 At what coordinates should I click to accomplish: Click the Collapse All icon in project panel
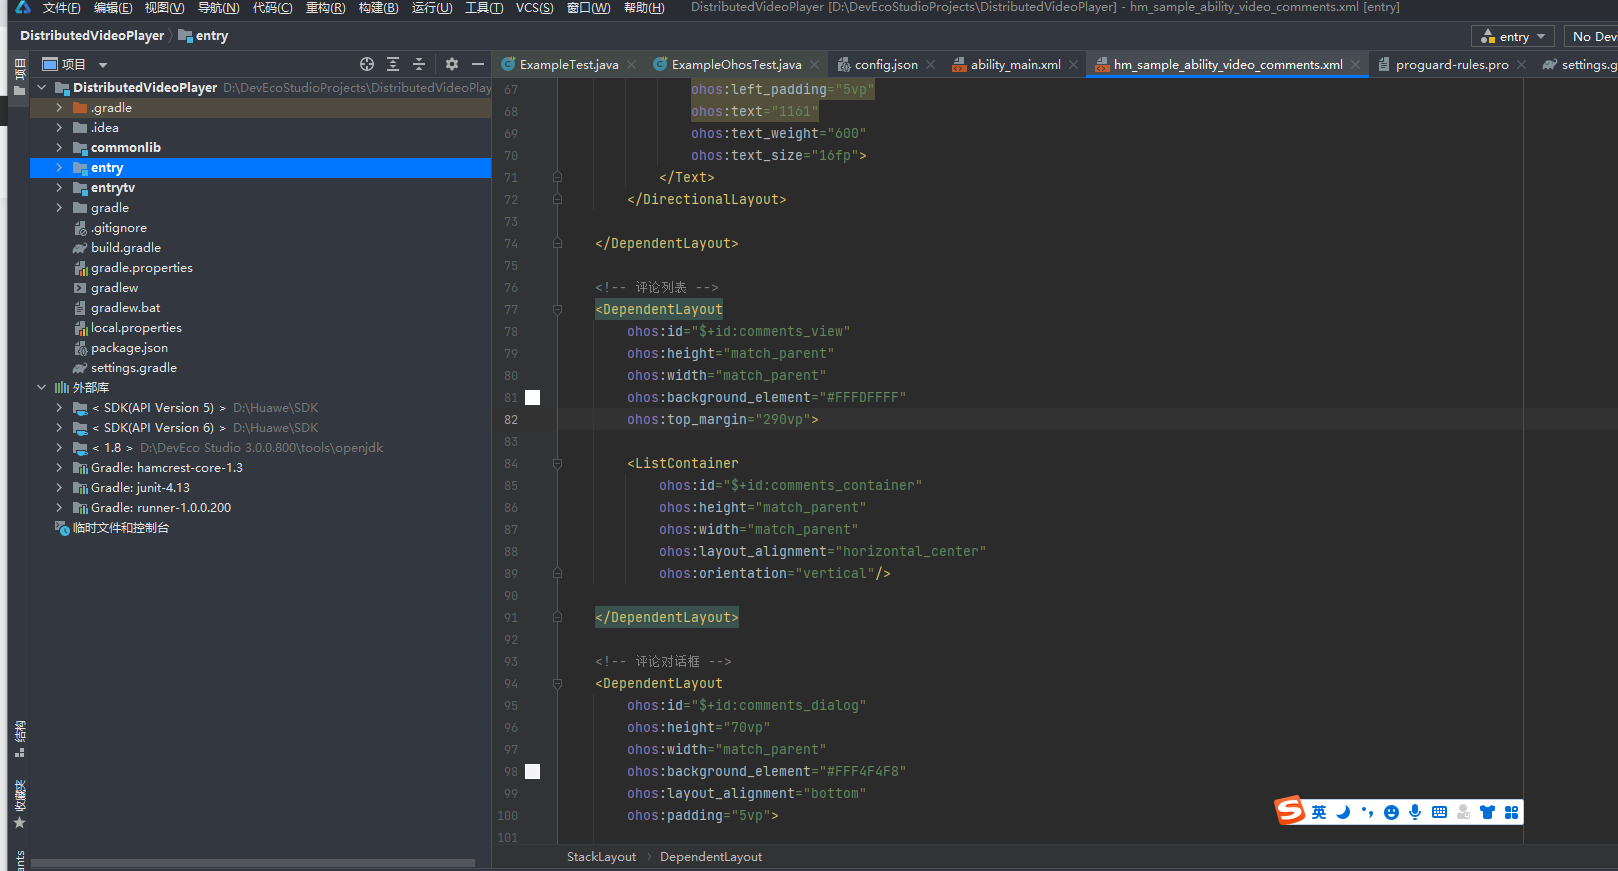(419, 64)
